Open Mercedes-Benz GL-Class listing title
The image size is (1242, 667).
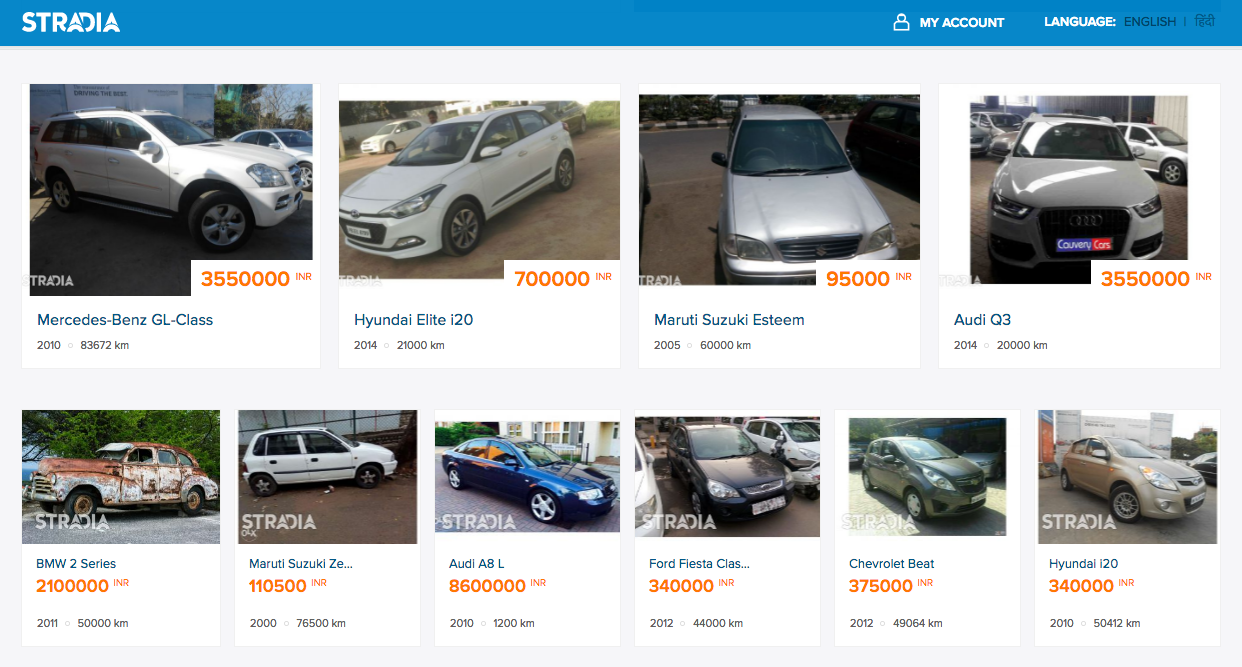click(125, 320)
